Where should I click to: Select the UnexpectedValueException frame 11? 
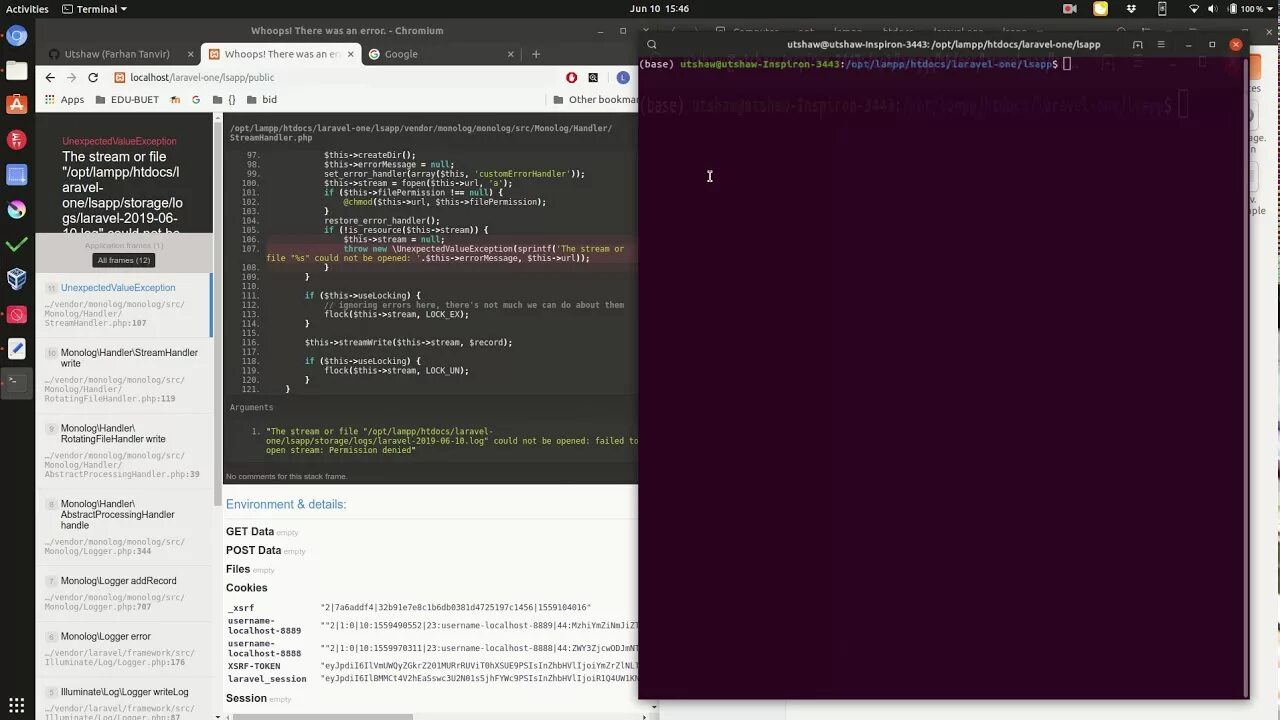click(x=124, y=305)
